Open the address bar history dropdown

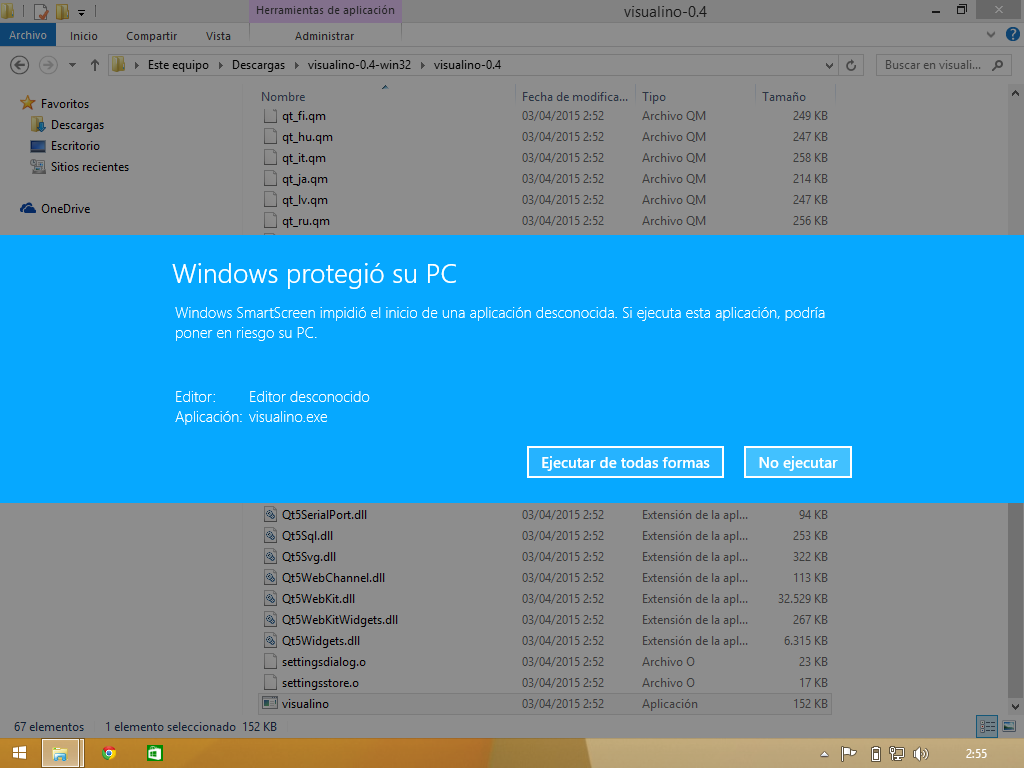(x=829, y=65)
